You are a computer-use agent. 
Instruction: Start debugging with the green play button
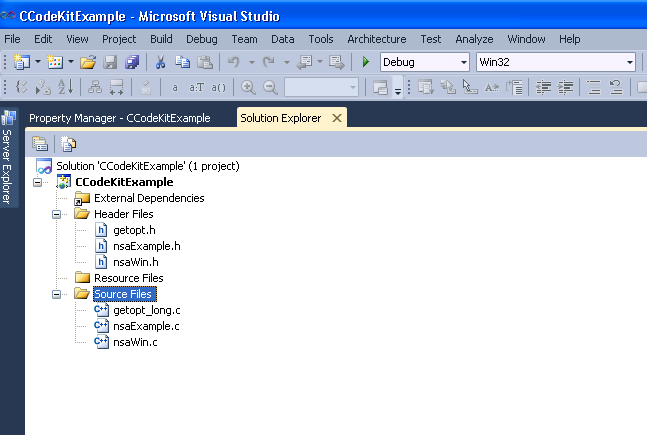point(366,62)
